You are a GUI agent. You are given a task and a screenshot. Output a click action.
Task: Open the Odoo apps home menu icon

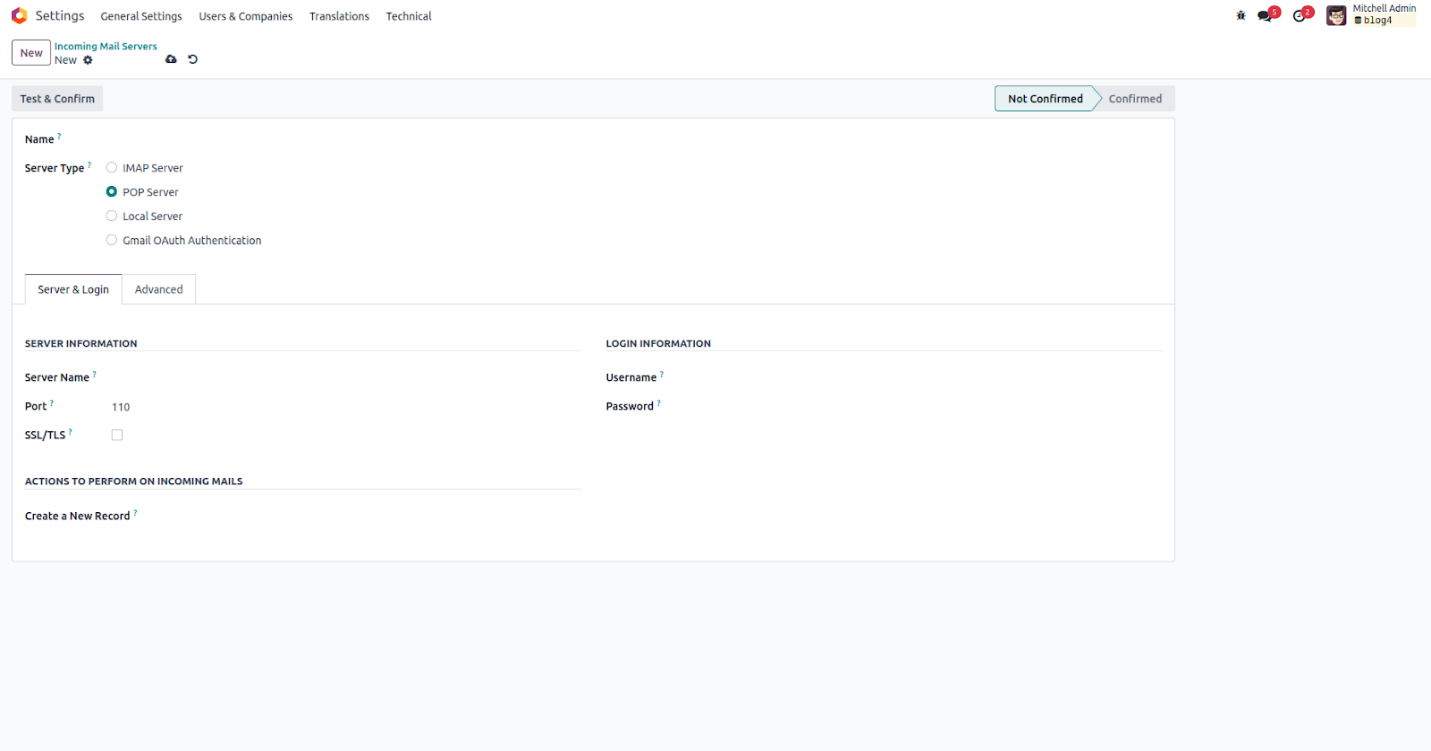(19, 16)
